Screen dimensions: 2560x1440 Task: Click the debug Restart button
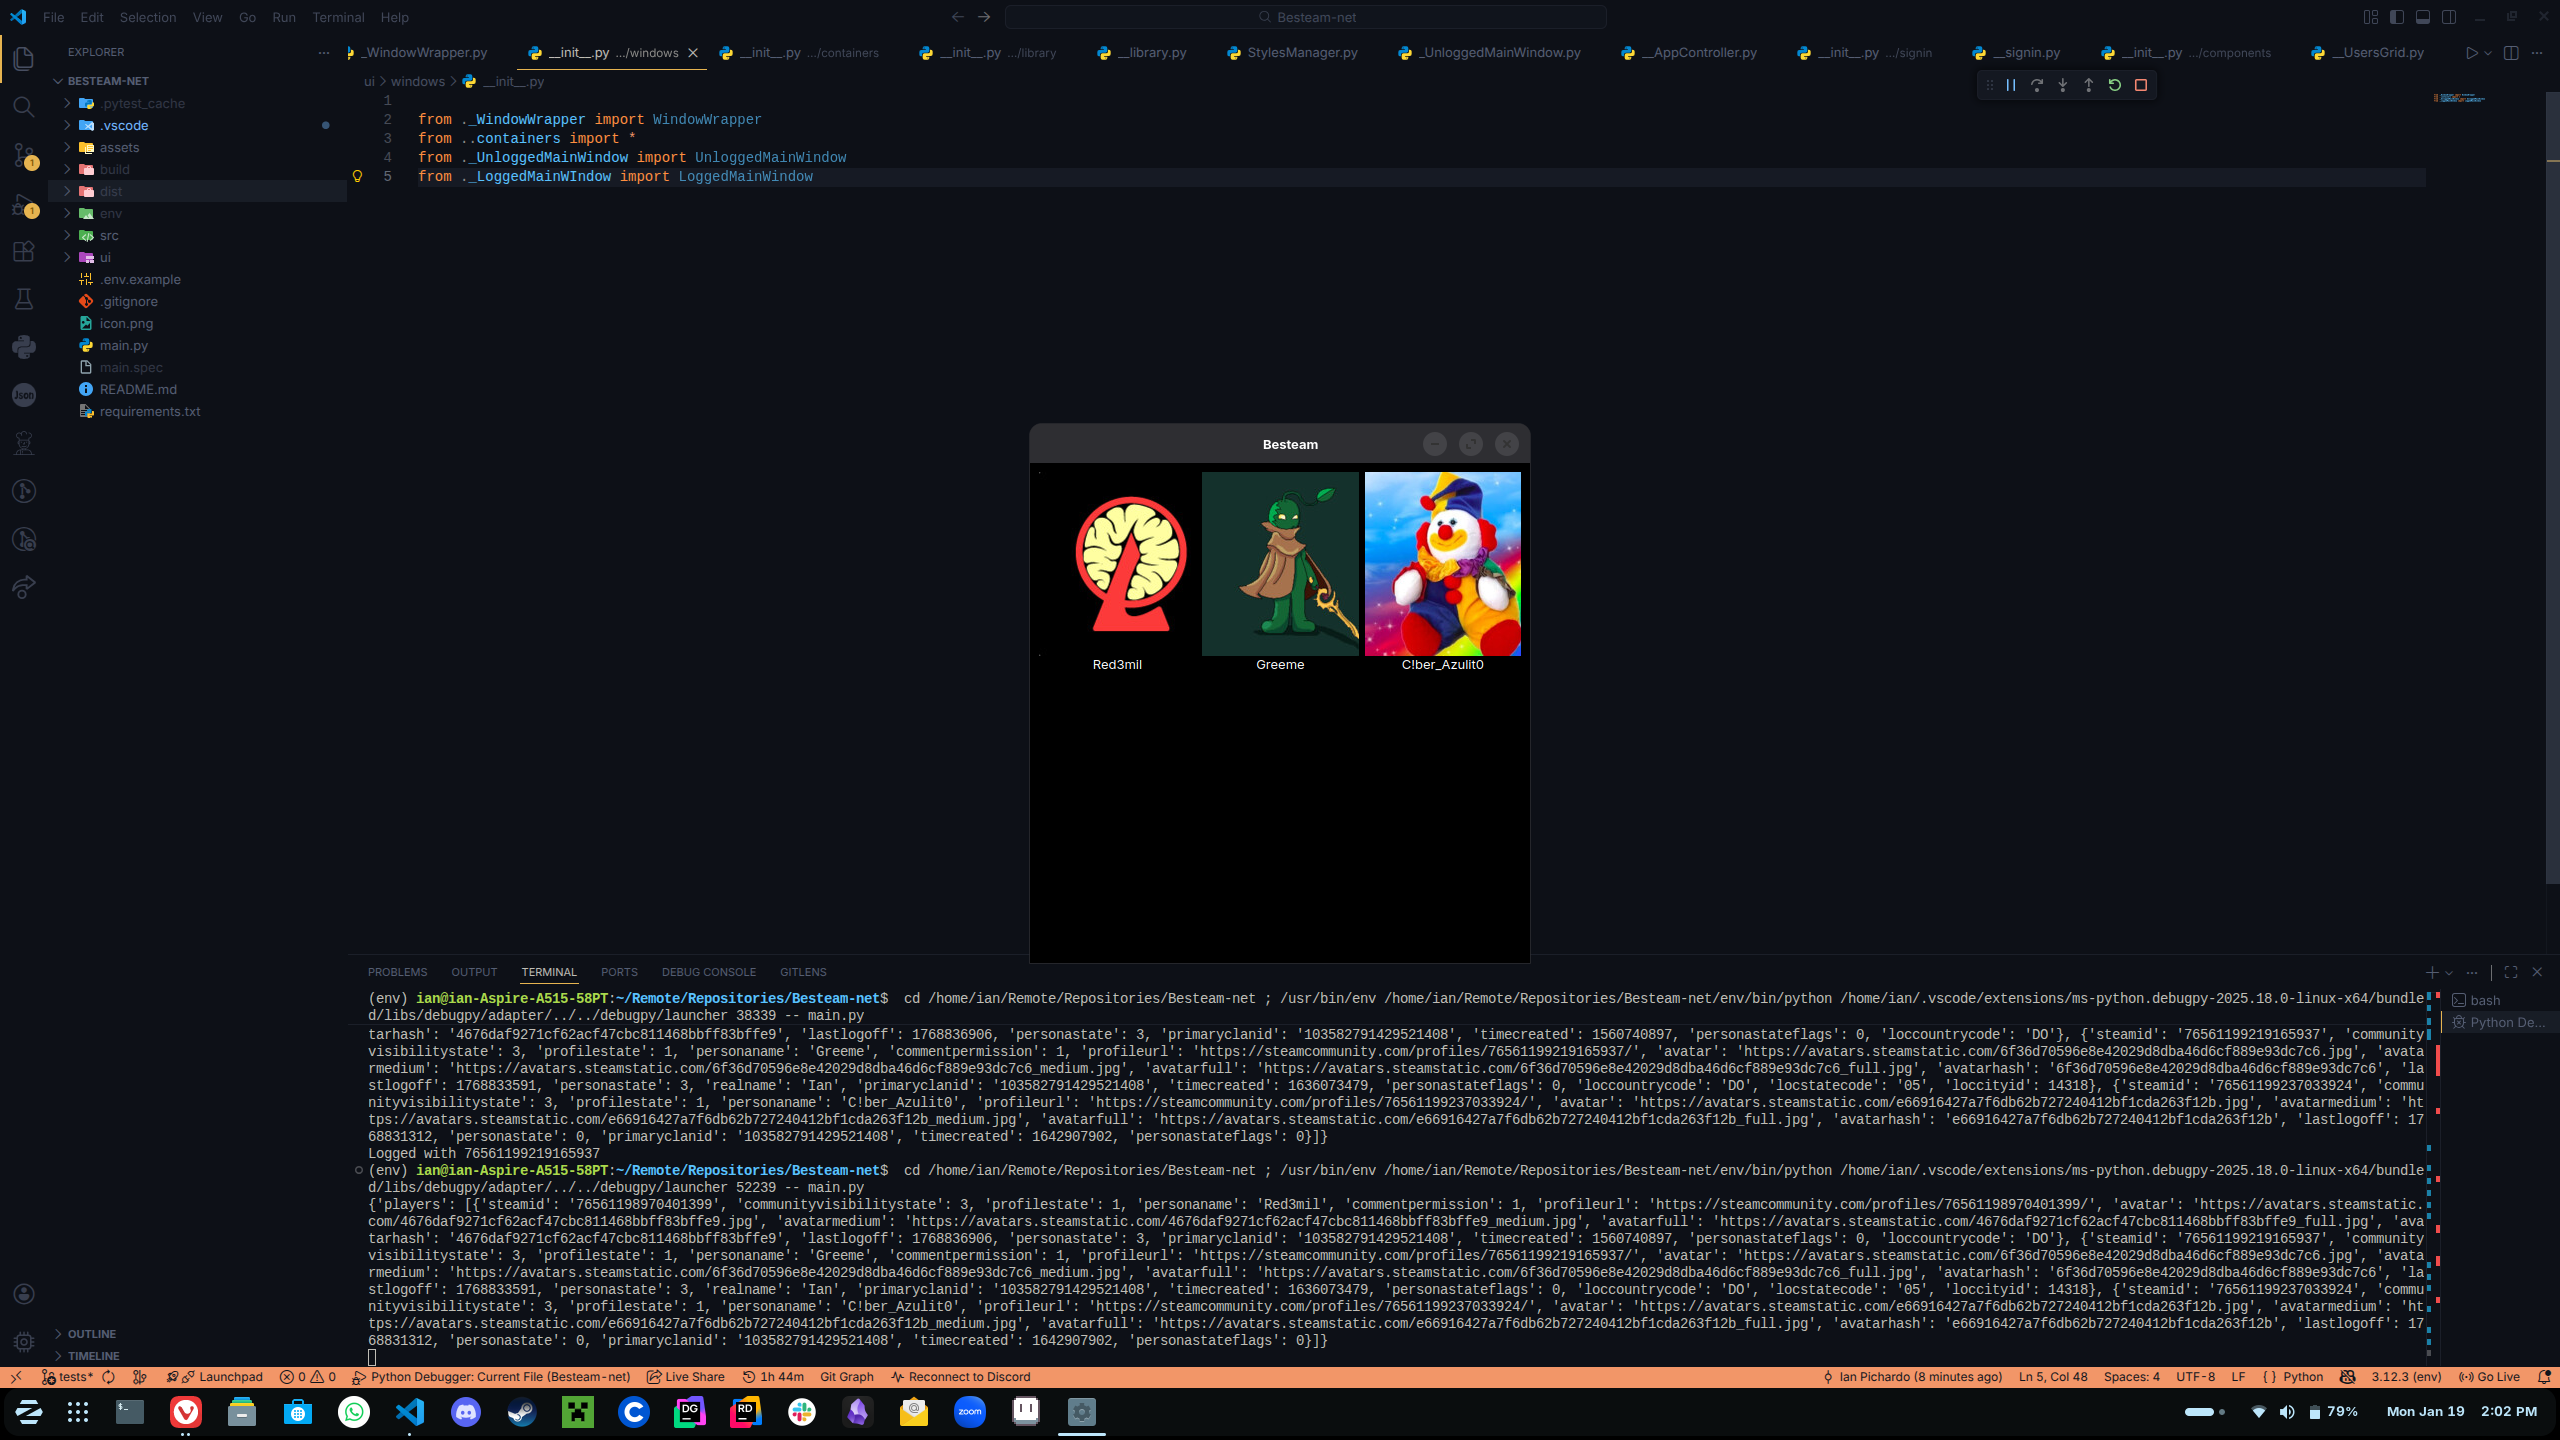point(2114,86)
